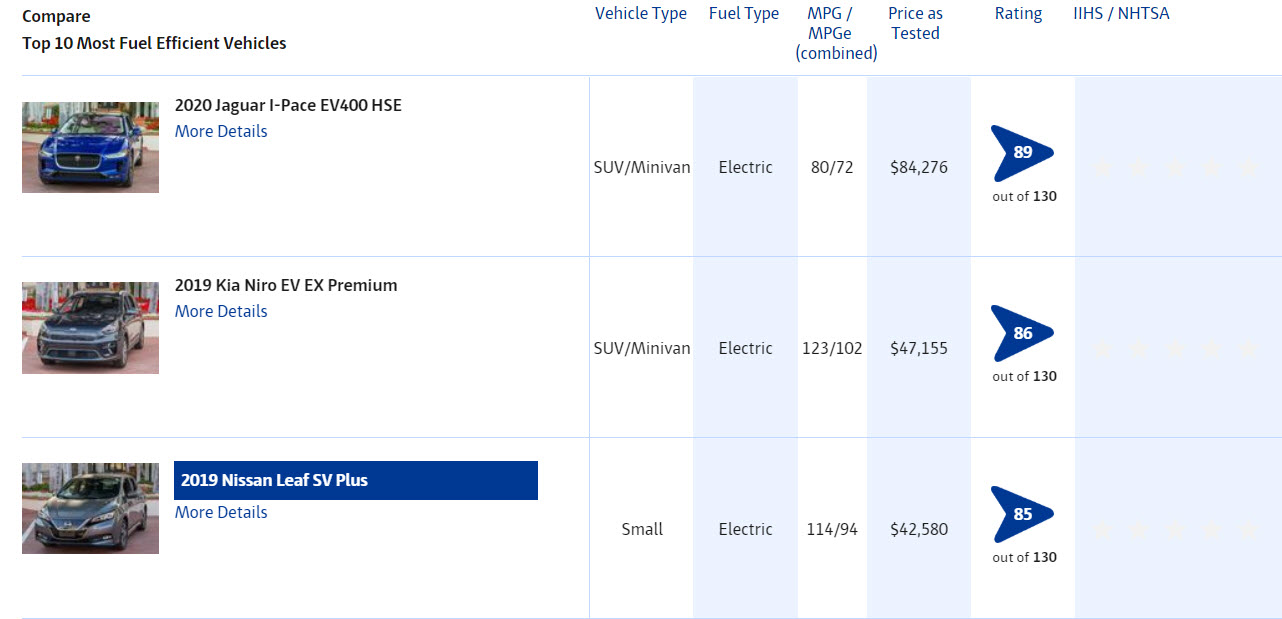Click the 2019 Kia Niro EV EX Premium title

pyautogui.click(x=286, y=285)
